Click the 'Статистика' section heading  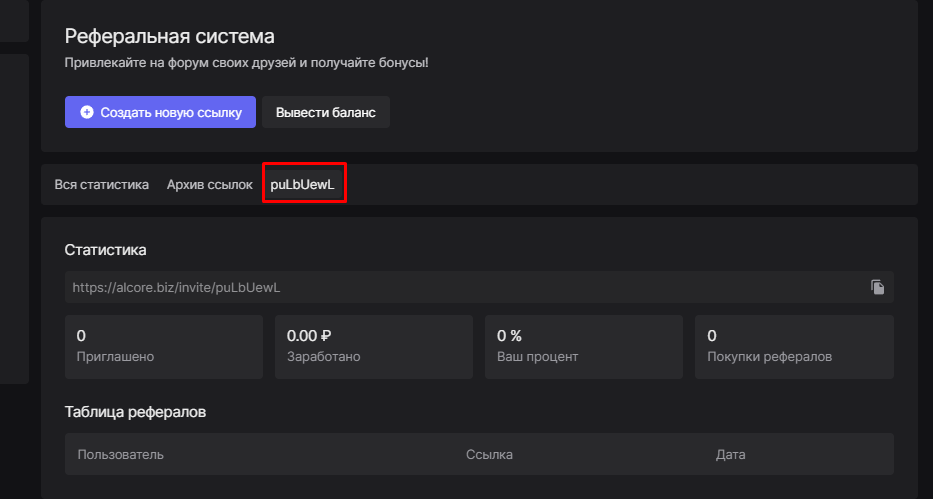105,249
